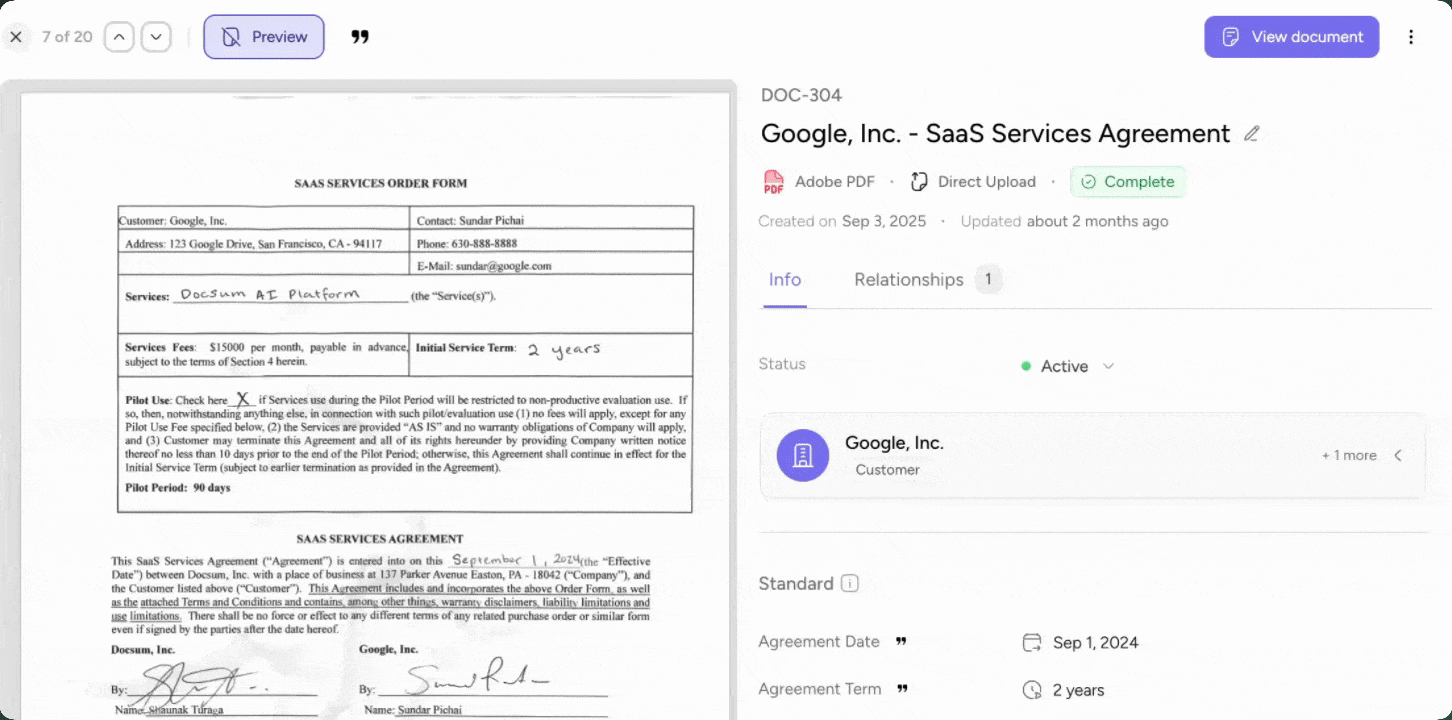Viewport: 1452px width, 720px height.
Task: Click quote icon next to Agreement Date
Action: pyautogui.click(x=901, y=642)
